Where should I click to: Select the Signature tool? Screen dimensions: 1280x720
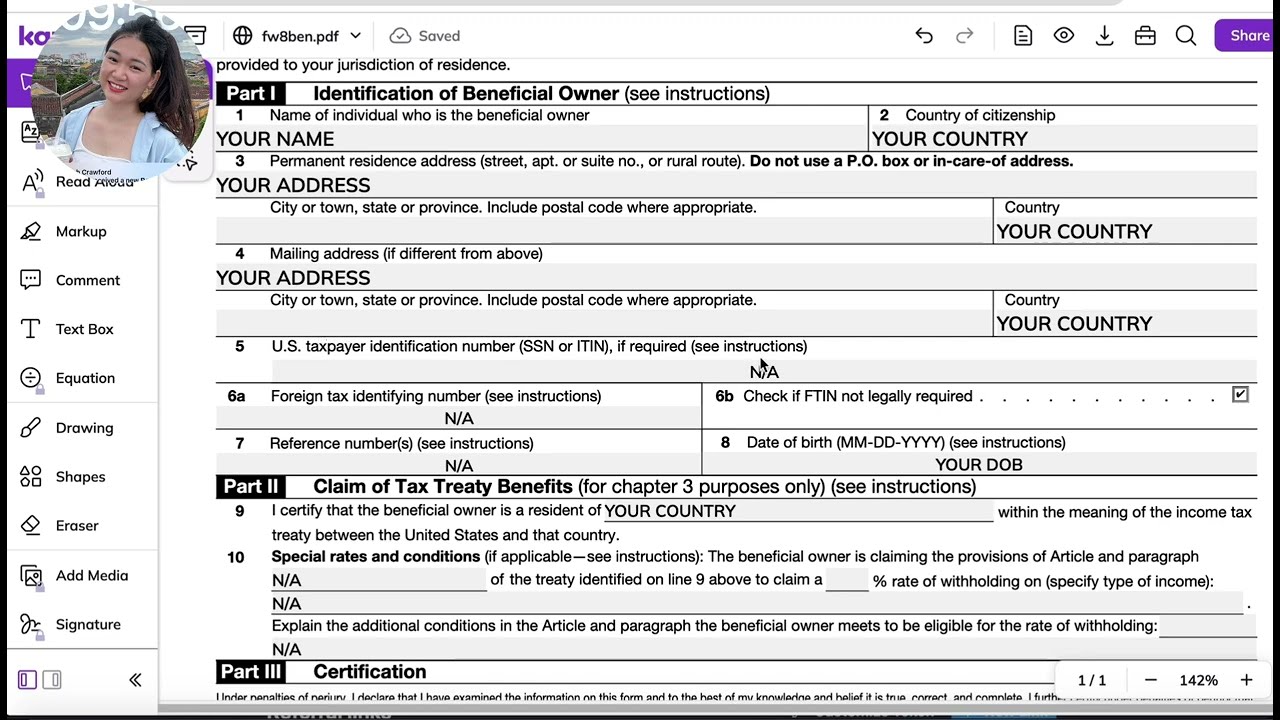pyautogui.click(x=82, y=624)
